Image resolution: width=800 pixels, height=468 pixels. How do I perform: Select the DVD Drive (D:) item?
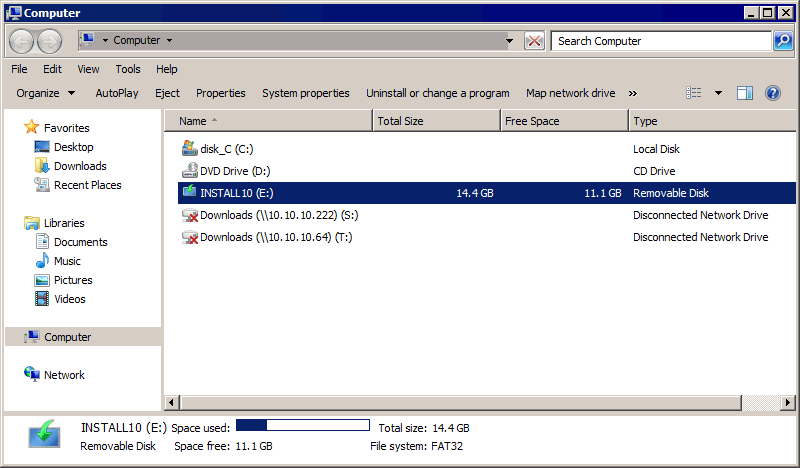pos(234,171)
